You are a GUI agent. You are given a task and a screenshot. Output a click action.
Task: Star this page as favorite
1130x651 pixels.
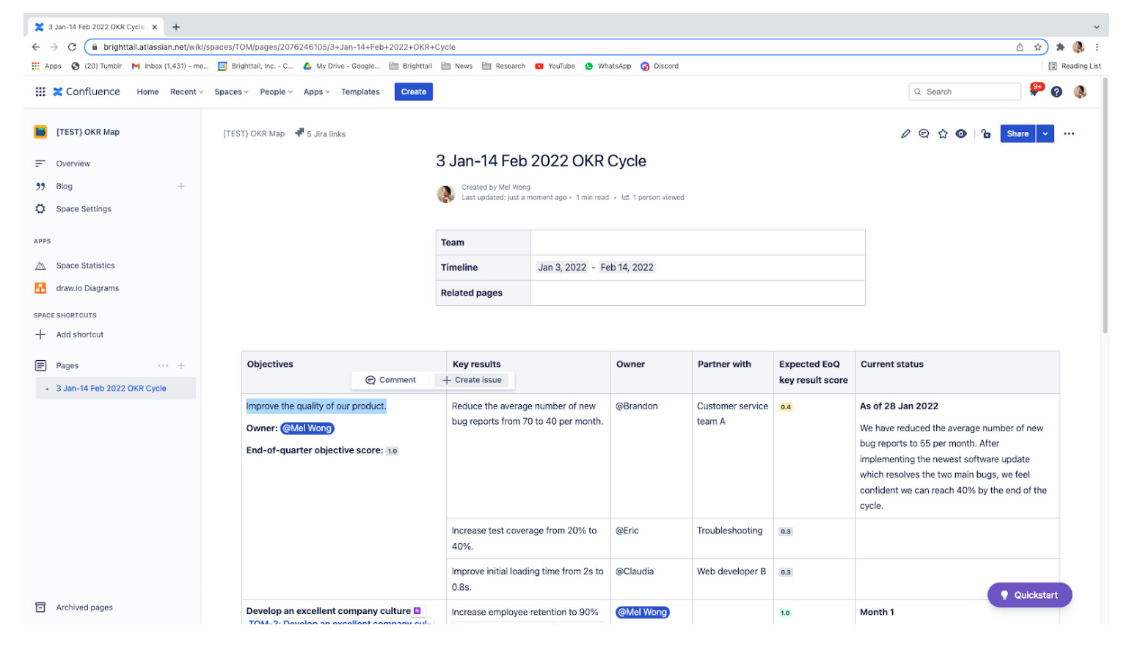943,133
